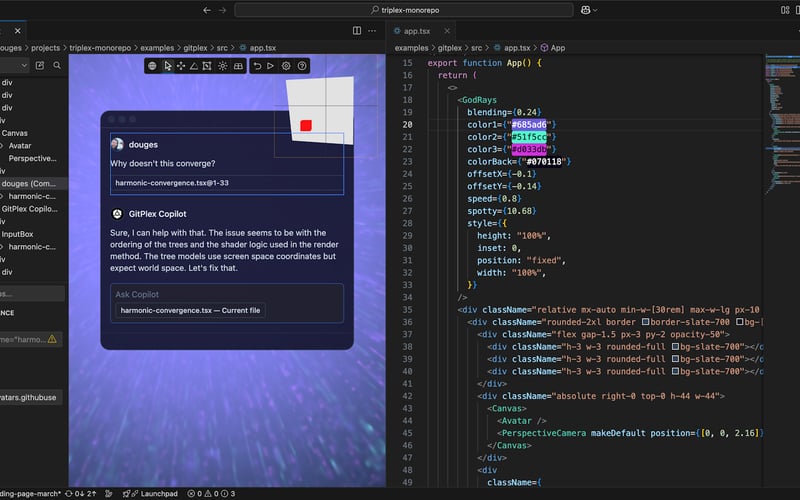This screenshot has height=500, width=800.
Task: Click the border-slate-700 swatch on line 36
Action: [645, 322]
